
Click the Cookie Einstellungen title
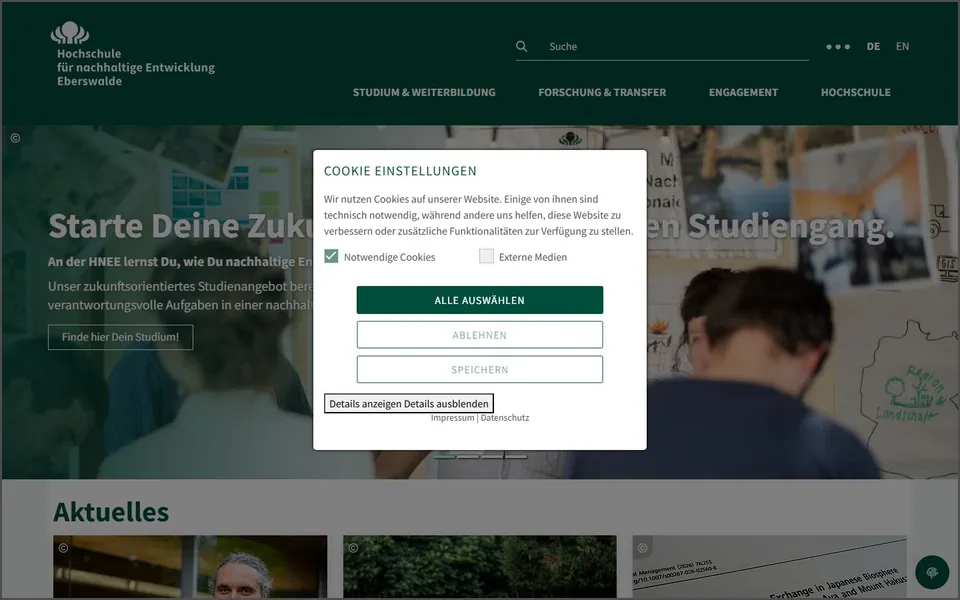click(400, 171)
